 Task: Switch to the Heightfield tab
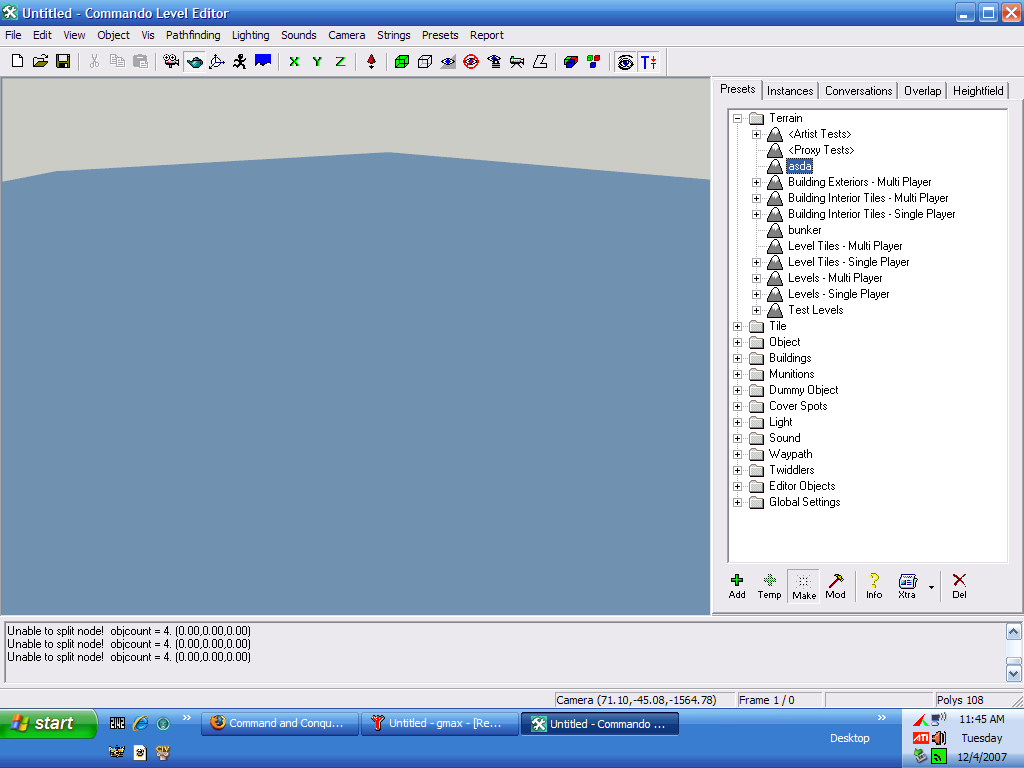(977, 91)
